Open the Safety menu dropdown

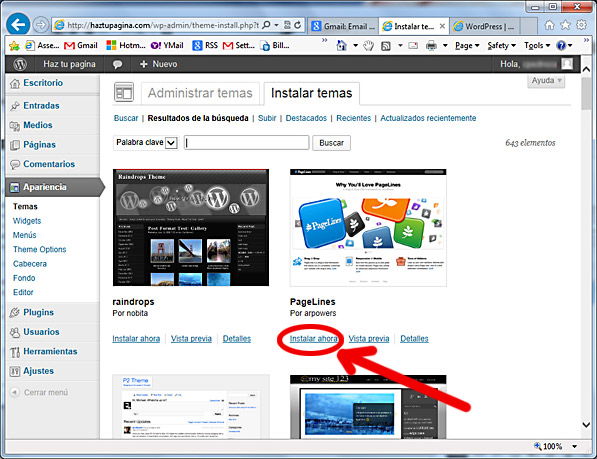pos(501,46)
